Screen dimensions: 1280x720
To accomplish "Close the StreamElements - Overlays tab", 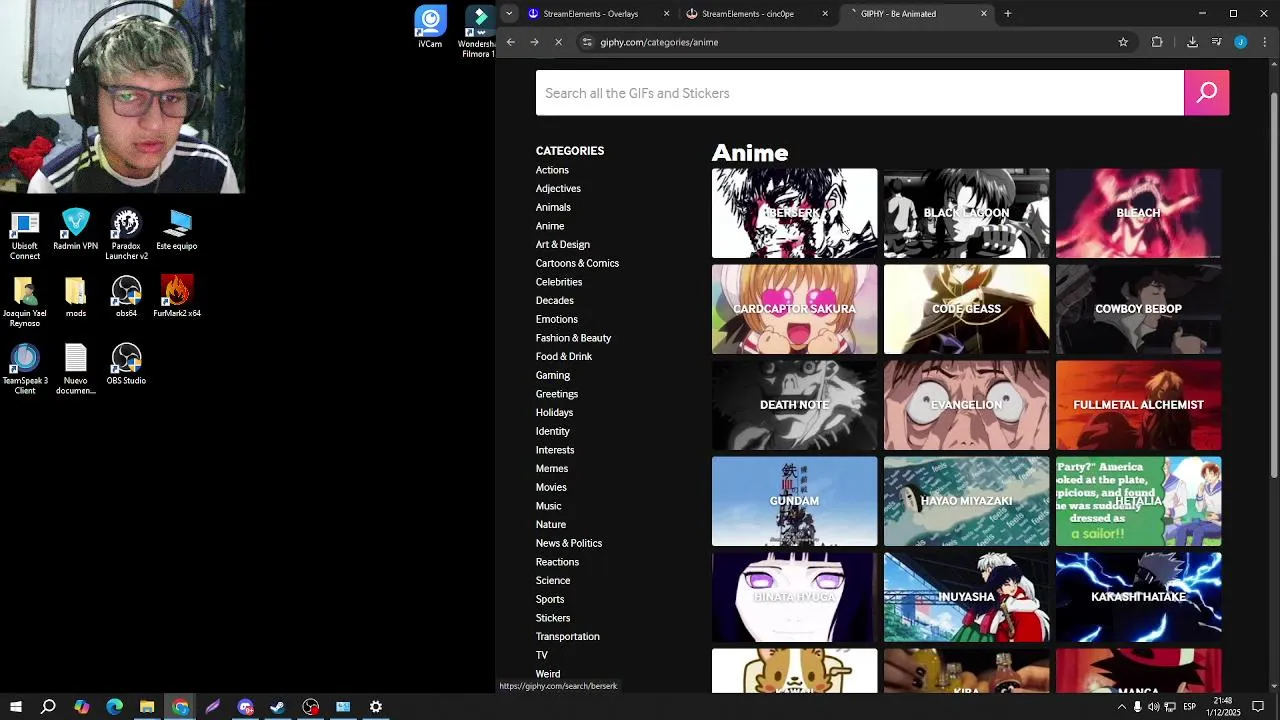I will point(667,14).
